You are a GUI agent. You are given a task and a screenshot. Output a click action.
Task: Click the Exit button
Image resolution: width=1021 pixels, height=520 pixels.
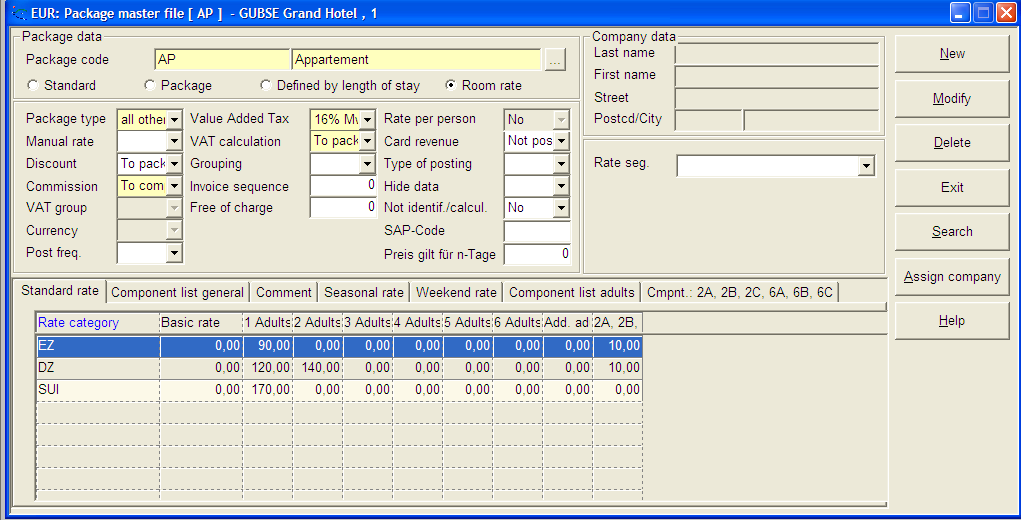click(x=952, y=187)
